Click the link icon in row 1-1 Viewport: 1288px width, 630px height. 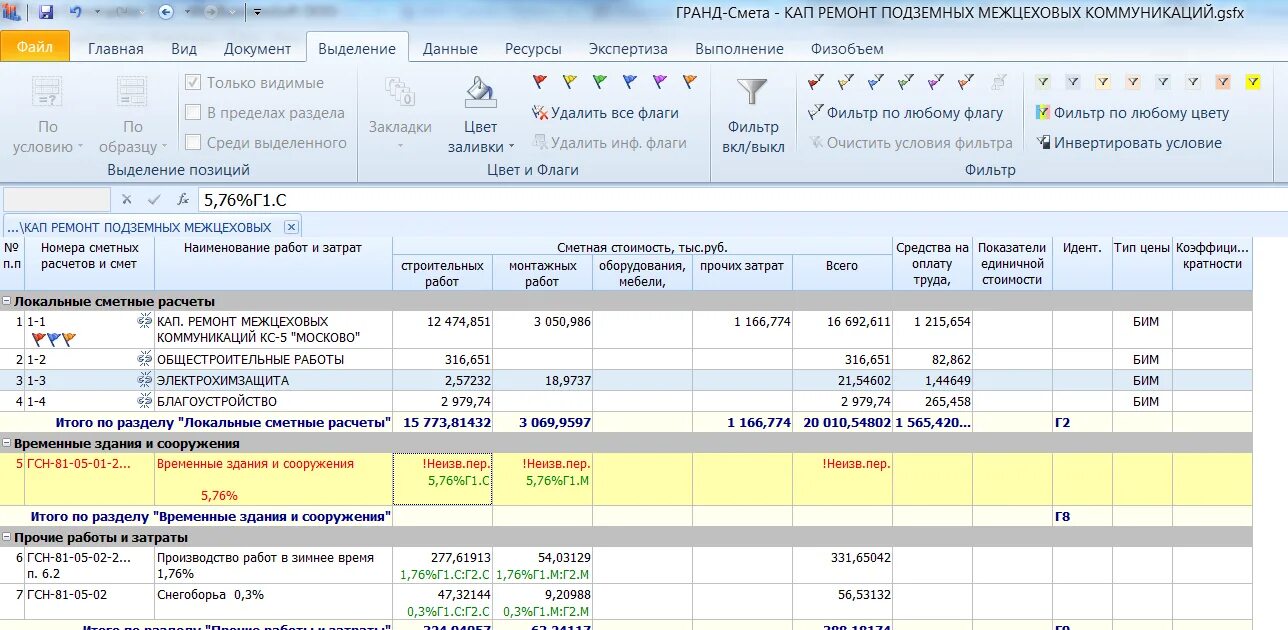[144, 322]
